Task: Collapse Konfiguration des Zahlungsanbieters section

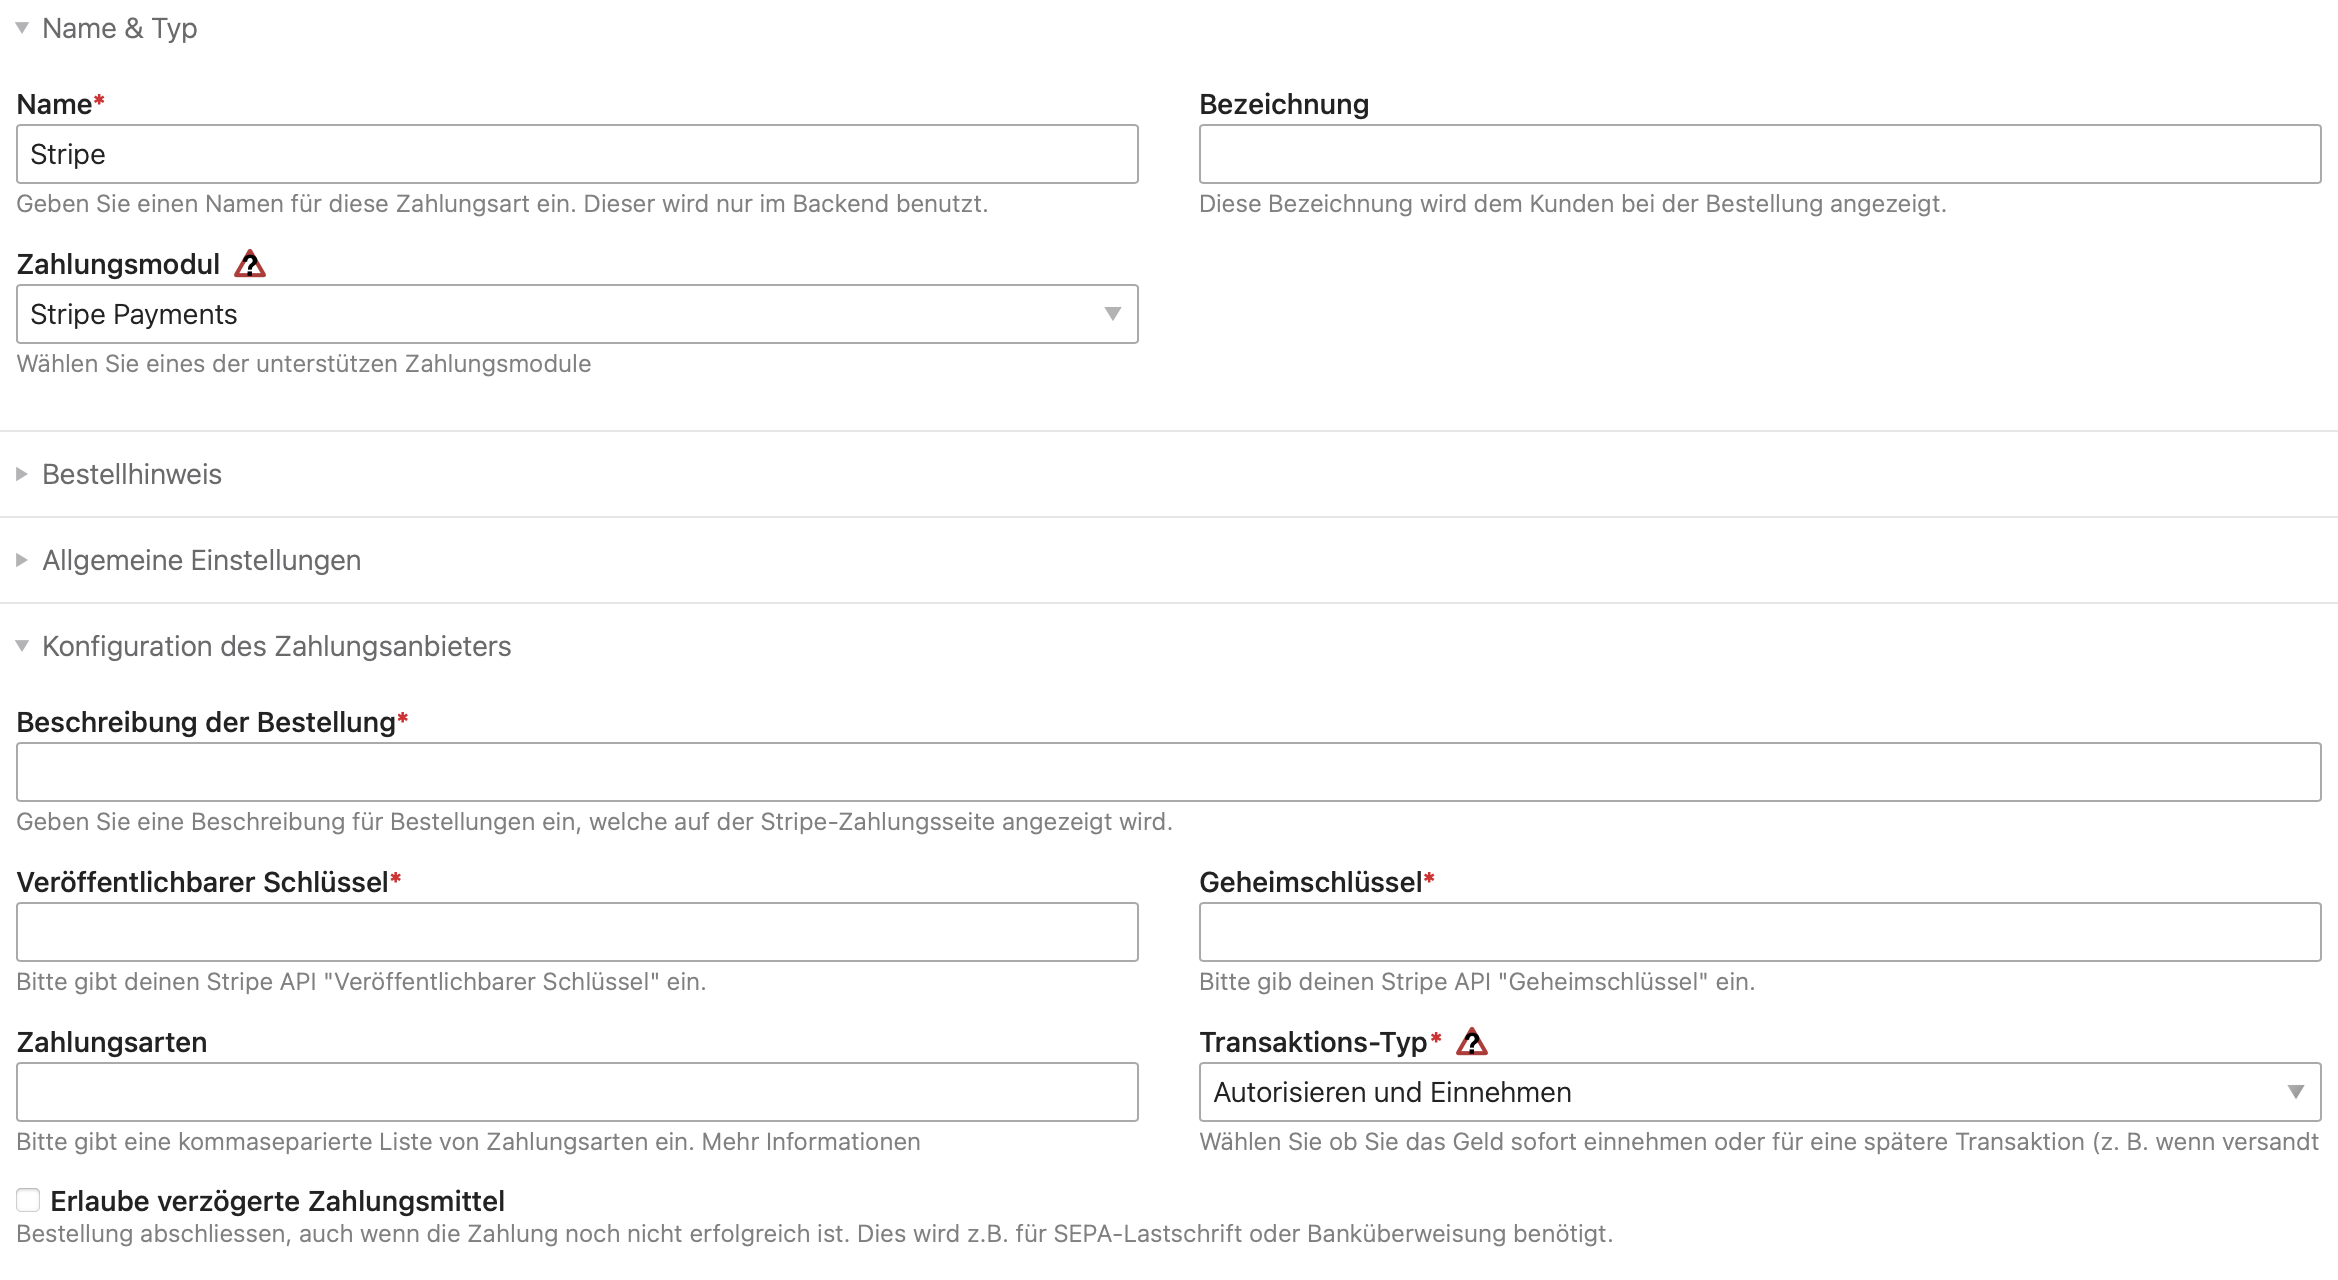Action: coord(22,646)
